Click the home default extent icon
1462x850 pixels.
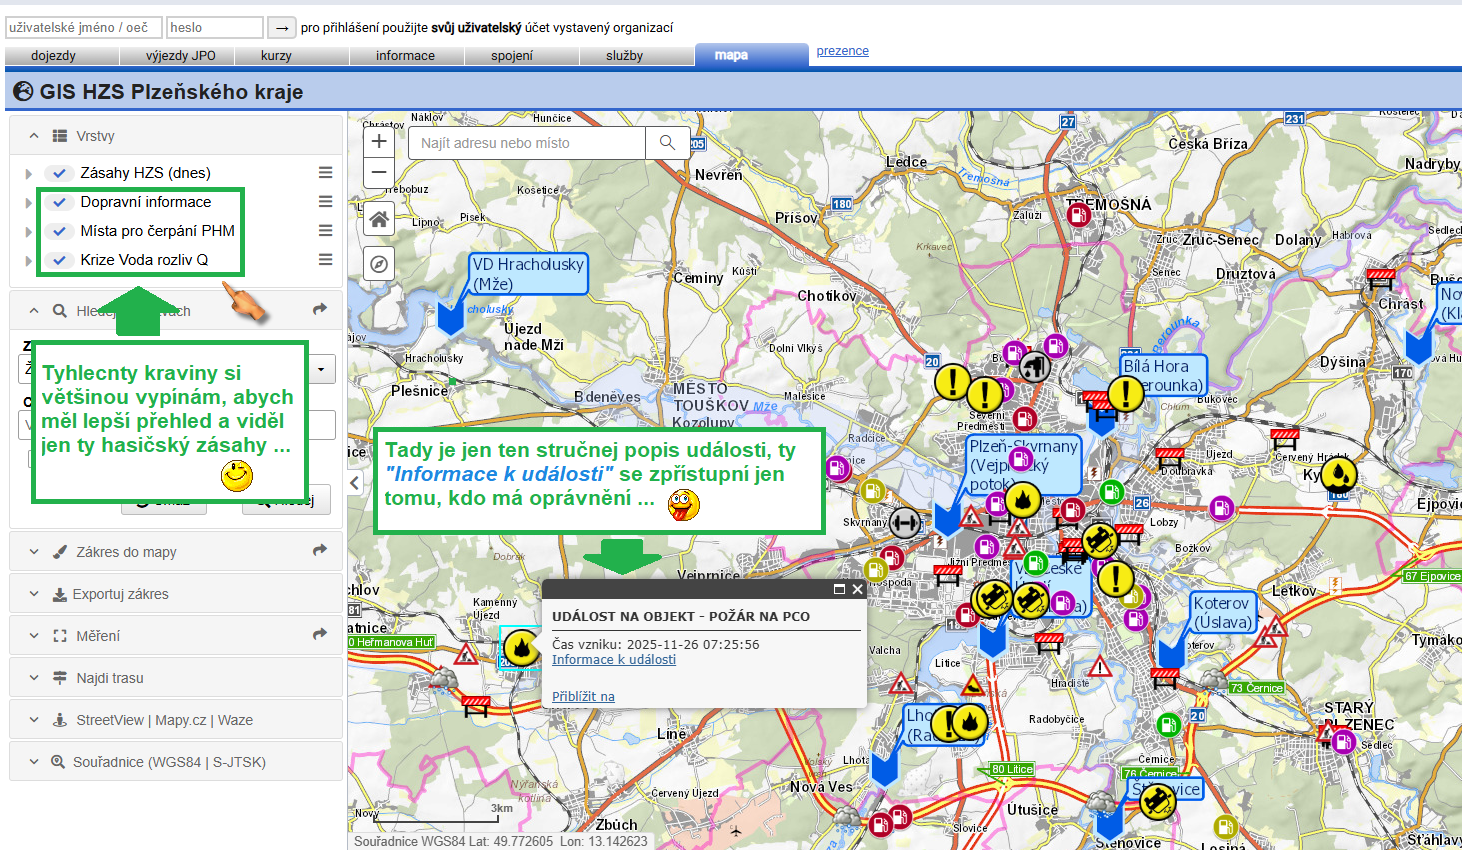click(x=379, y=219)
